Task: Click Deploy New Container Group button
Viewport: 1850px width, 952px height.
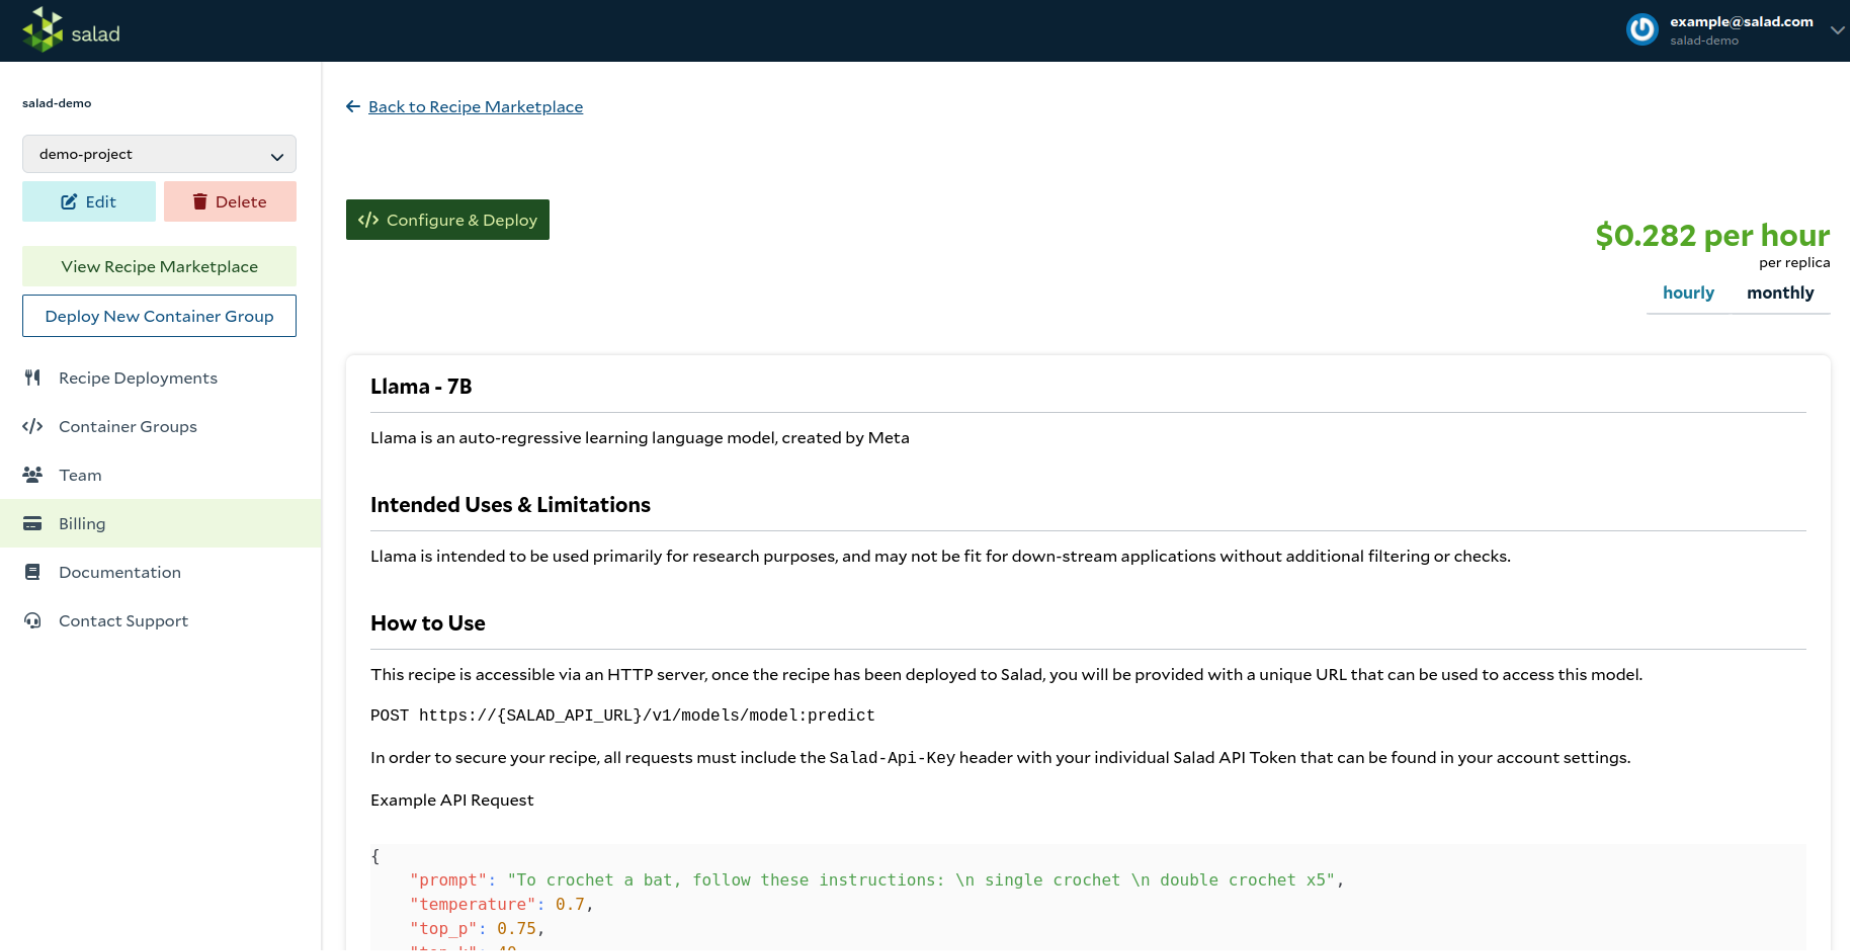Action: coord(159,316)
